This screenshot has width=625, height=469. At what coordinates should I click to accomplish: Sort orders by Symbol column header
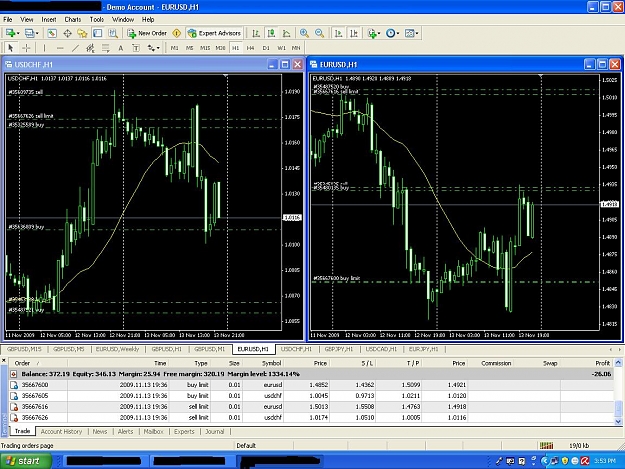262,363
